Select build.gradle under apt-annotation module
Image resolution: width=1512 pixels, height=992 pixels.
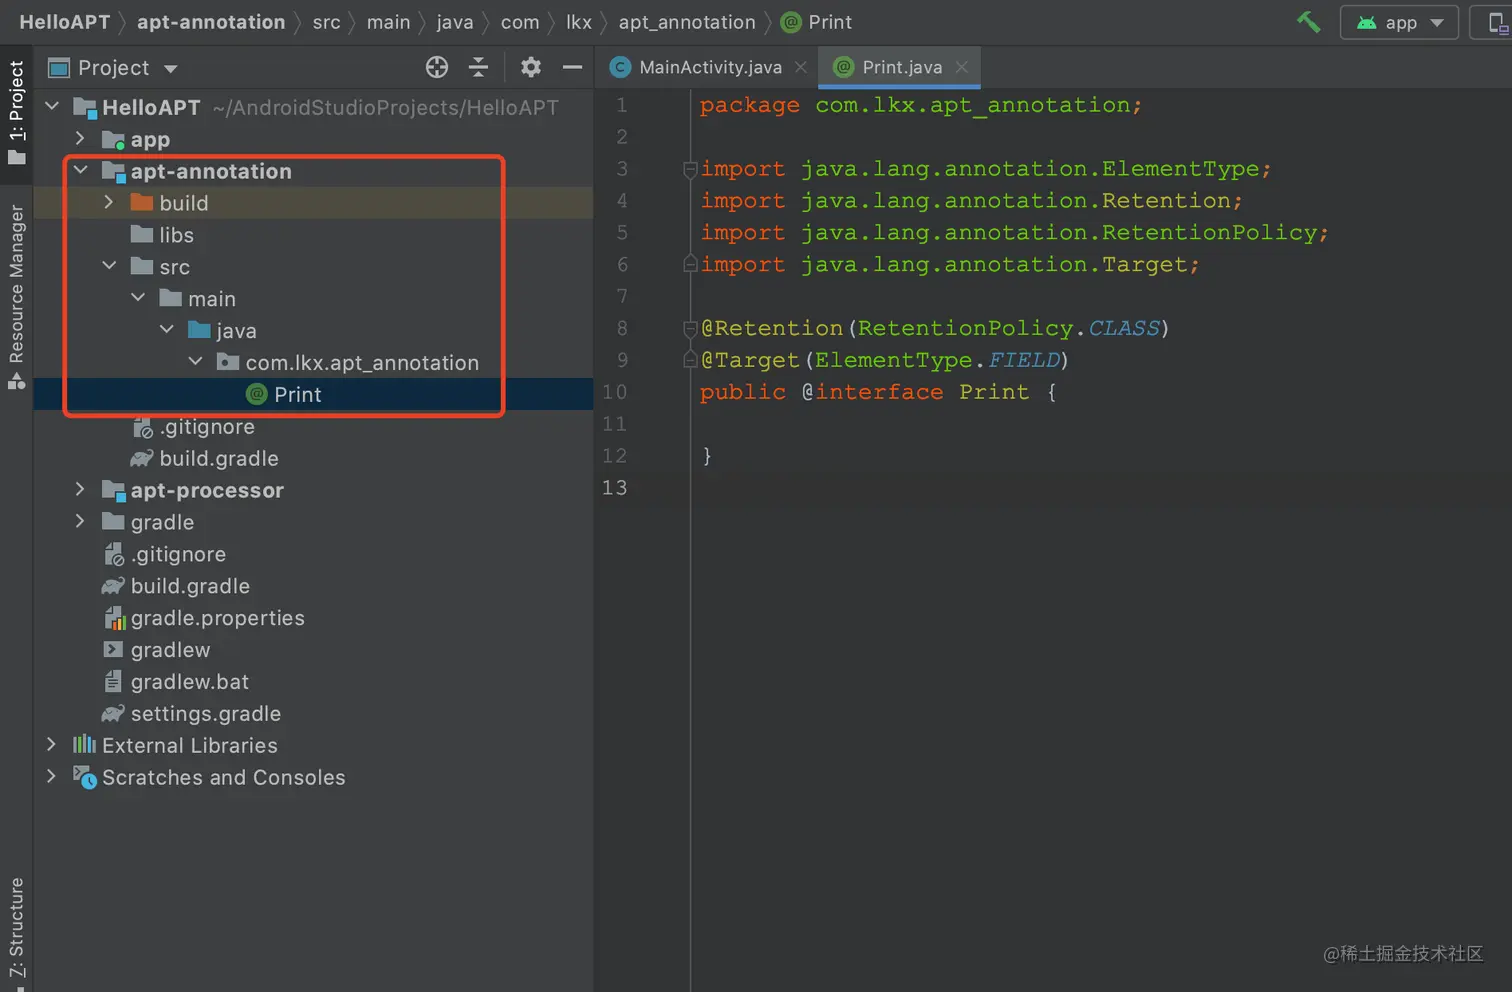coord(219,459)
